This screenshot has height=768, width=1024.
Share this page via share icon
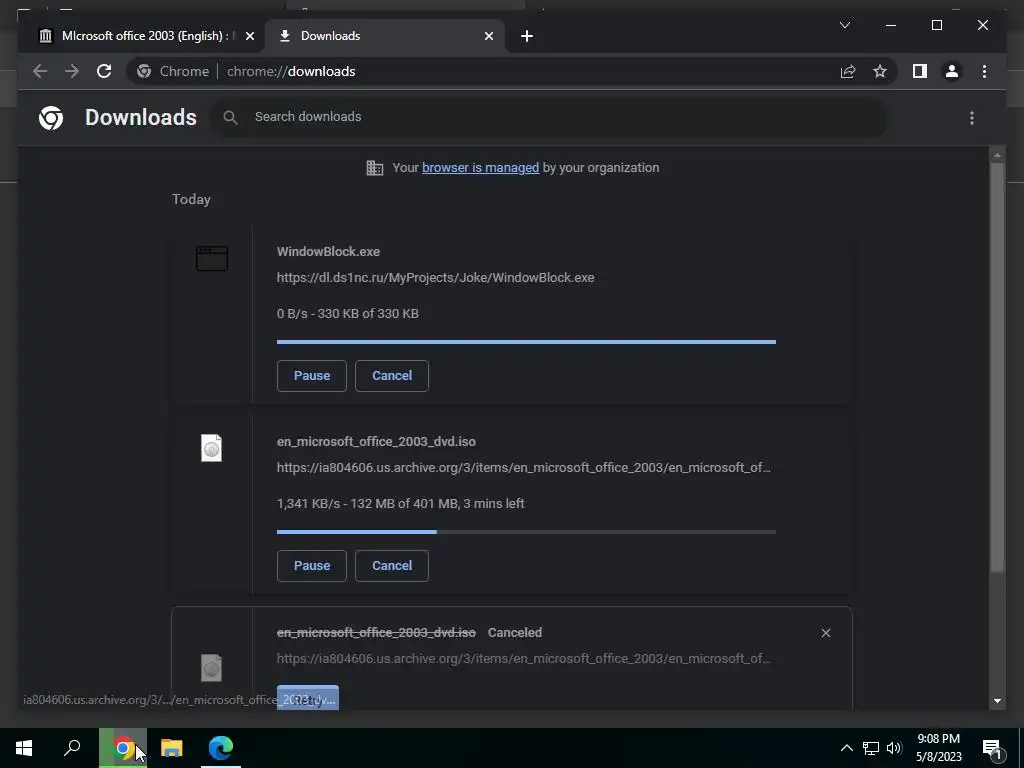click(848, 71)
